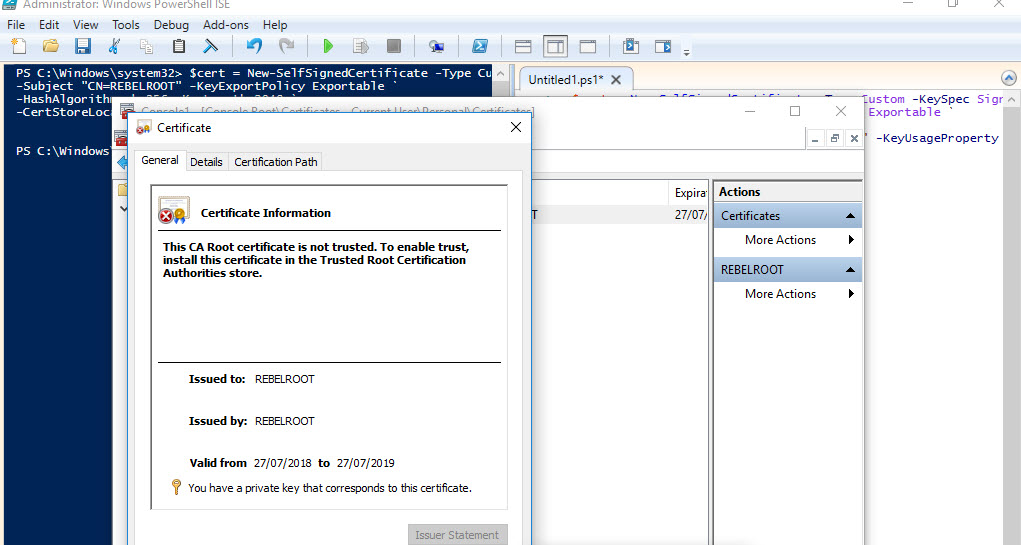Start PowerShell.exe console icon
This screenshot has width=1021, height=545.
480,46
